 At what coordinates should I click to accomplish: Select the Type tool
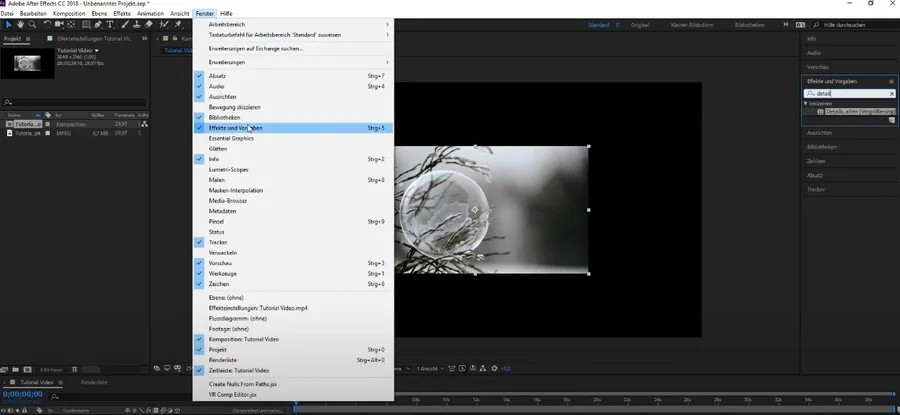coord(110,24)
